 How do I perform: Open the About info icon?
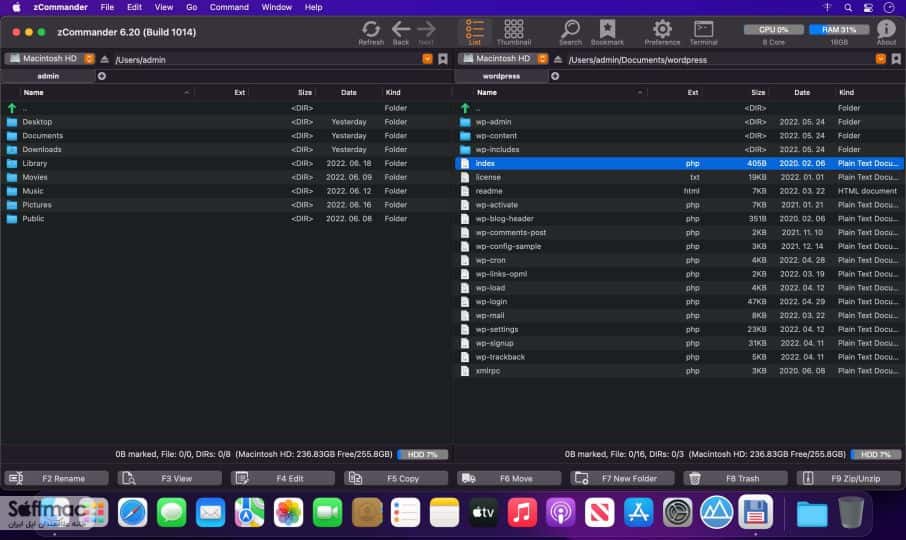pos(886,32)
